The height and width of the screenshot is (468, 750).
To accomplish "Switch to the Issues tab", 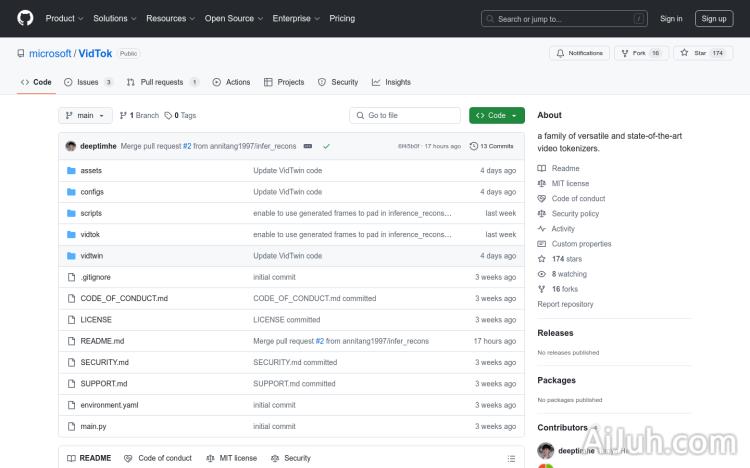I will (88, 82).
